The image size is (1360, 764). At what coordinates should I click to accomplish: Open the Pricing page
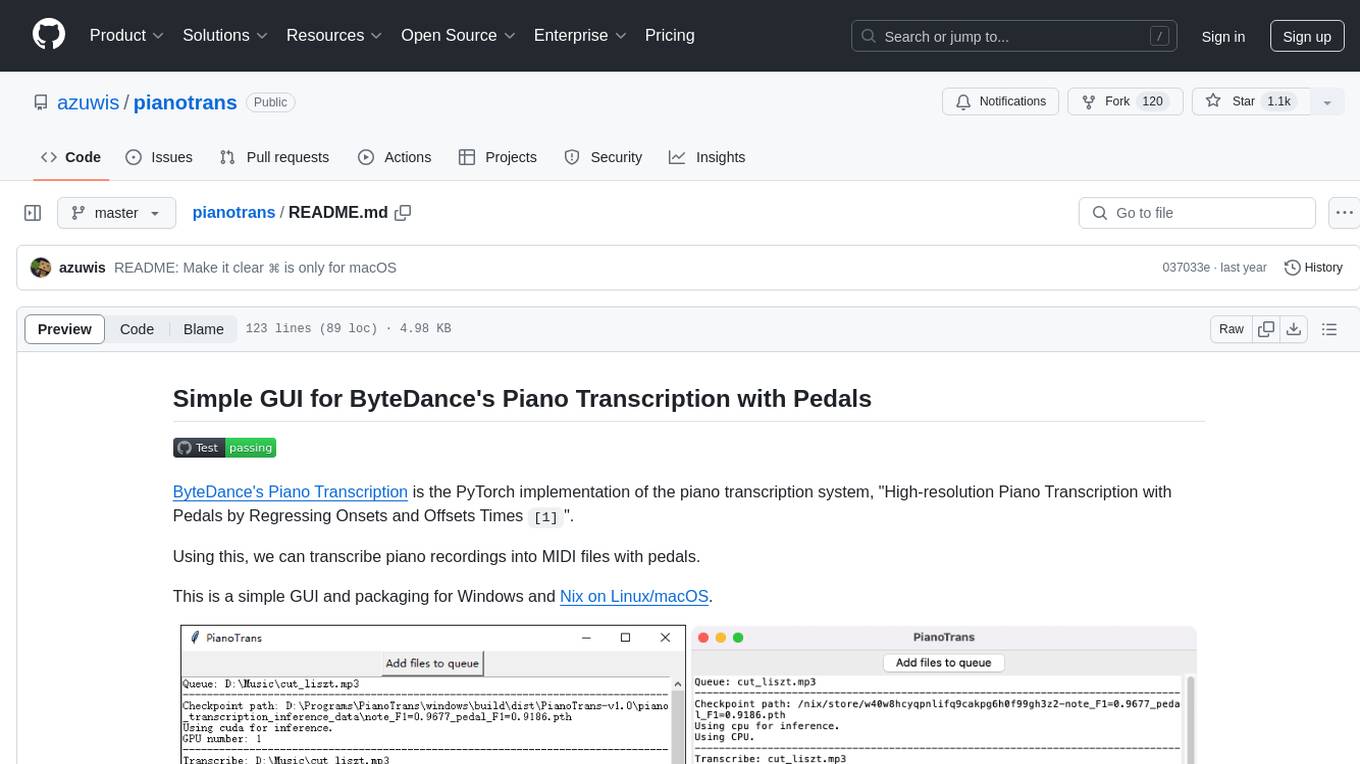pos(670,35)
